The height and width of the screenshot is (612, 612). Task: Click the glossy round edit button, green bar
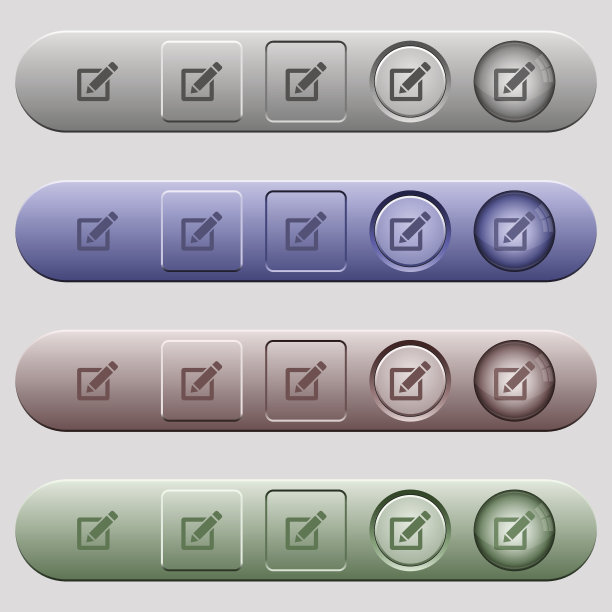[x=514, y=530]
